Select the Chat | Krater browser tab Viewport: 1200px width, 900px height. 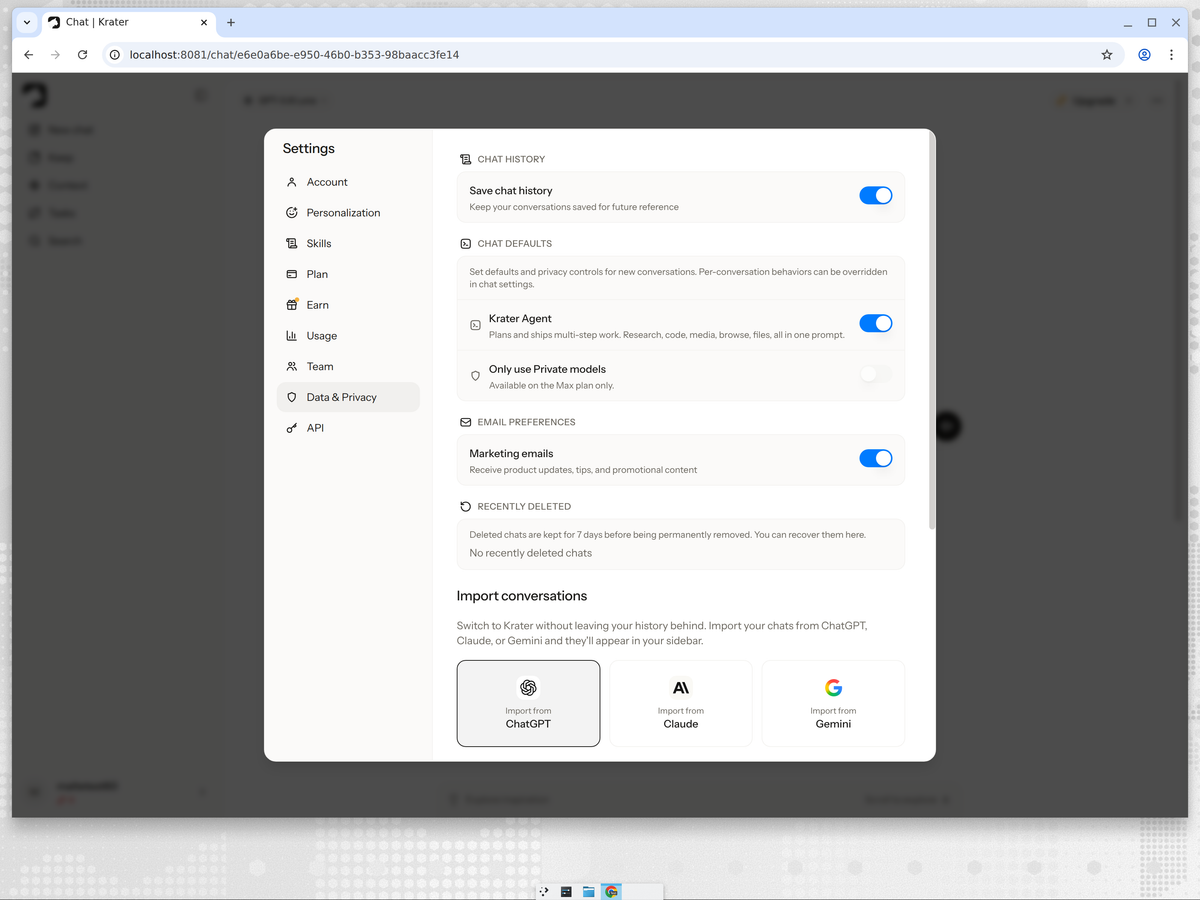[x=129, y=22]
